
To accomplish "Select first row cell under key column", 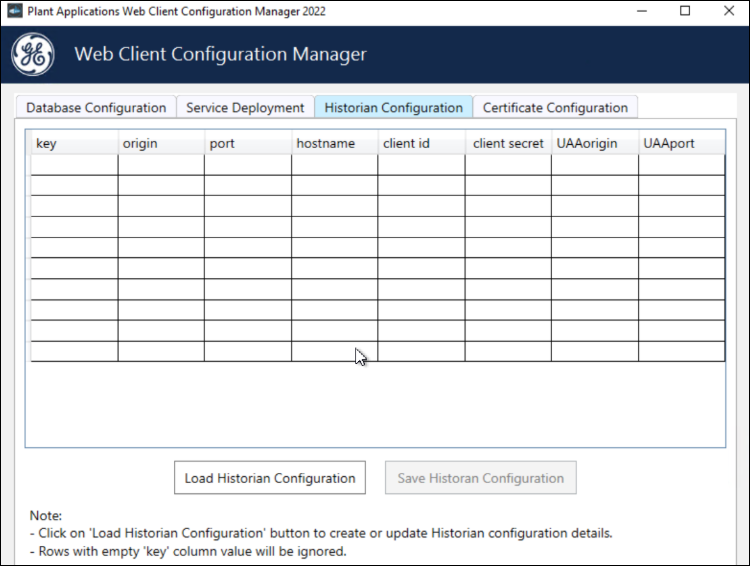I will 75,165.
